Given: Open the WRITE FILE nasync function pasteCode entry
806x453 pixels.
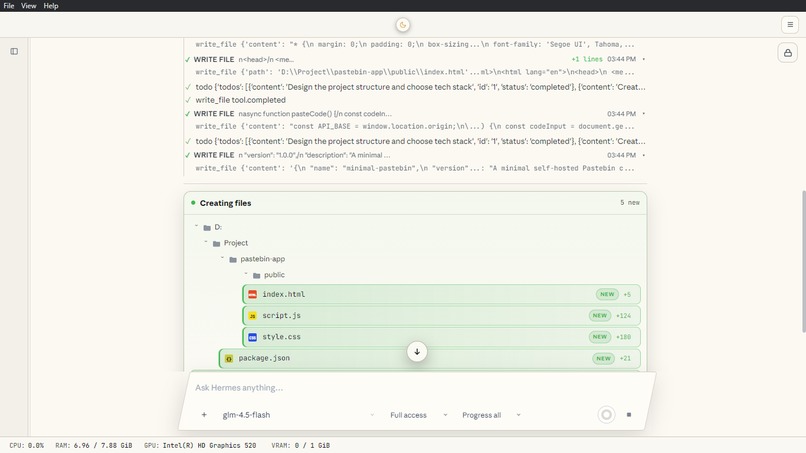Looking at the screenshot, I should point(414,114).
